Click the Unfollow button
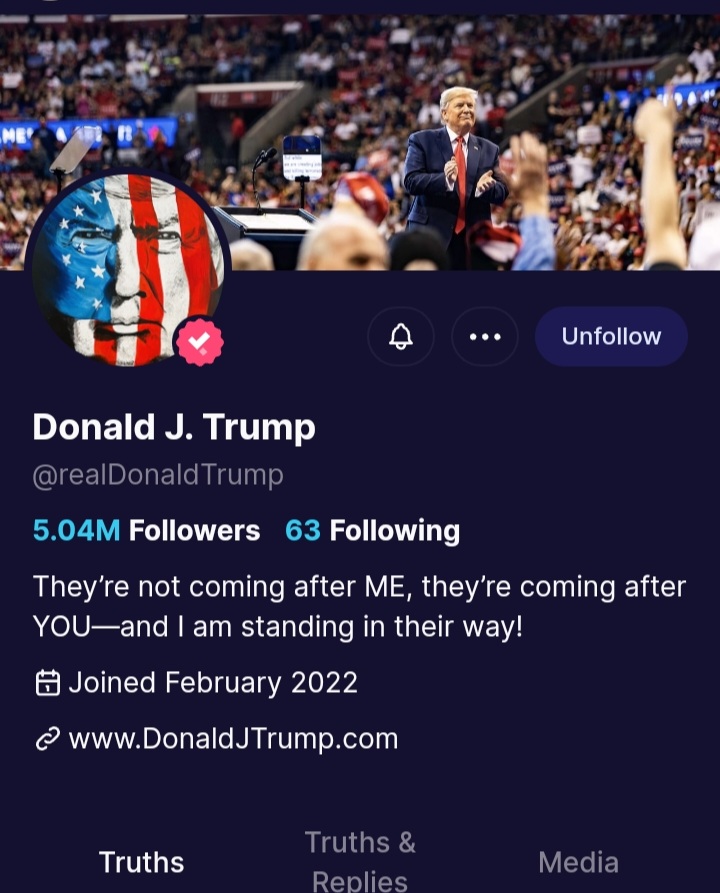720x893 pixels. [x=611, y=337]
